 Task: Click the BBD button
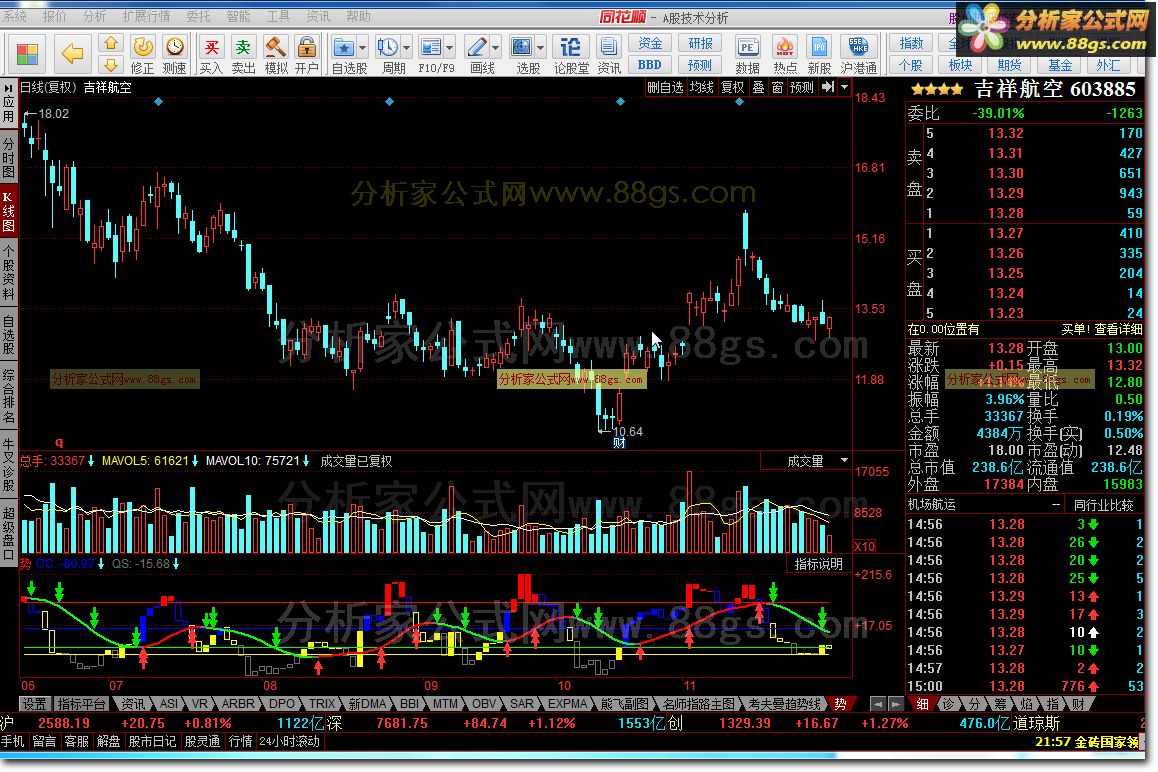pyautogui.click(x=650, y=65)
